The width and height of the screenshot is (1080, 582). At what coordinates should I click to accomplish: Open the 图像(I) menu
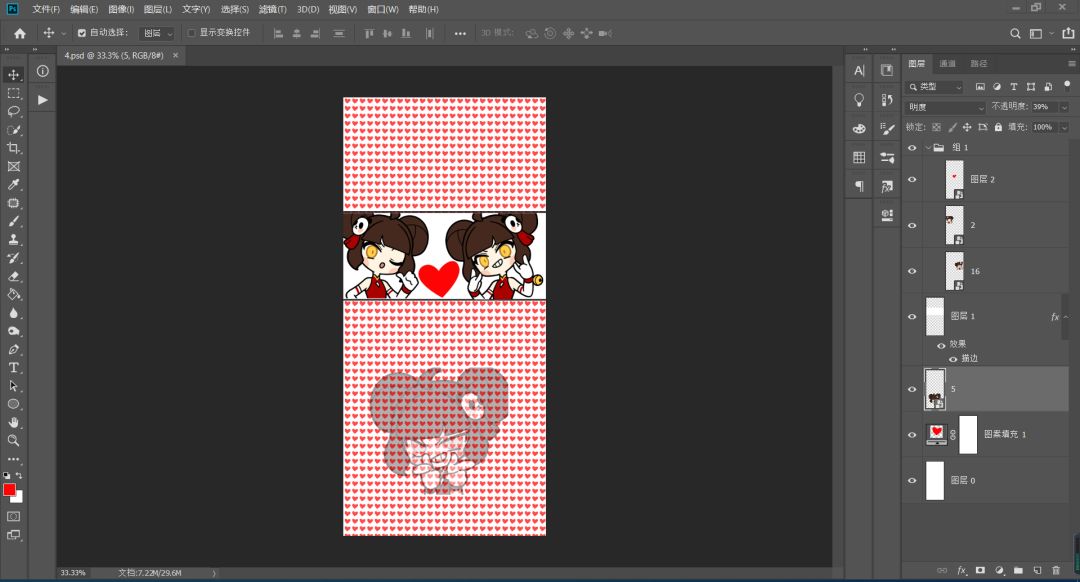(121, 10)
